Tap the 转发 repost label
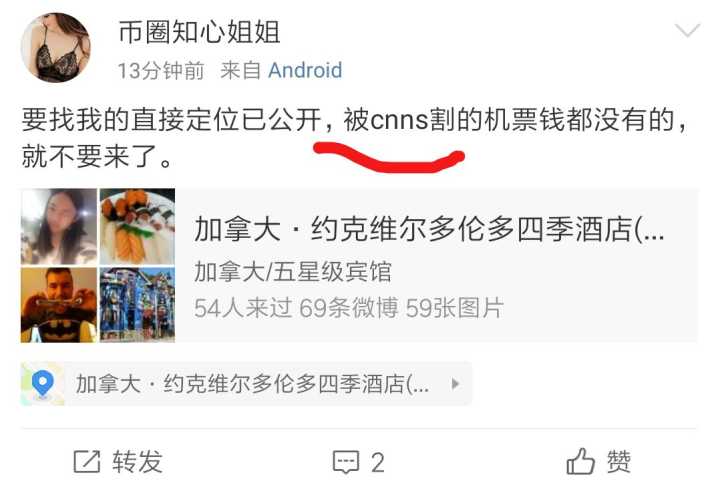Viewport: 720px width, 487px height. pos(138,461)
